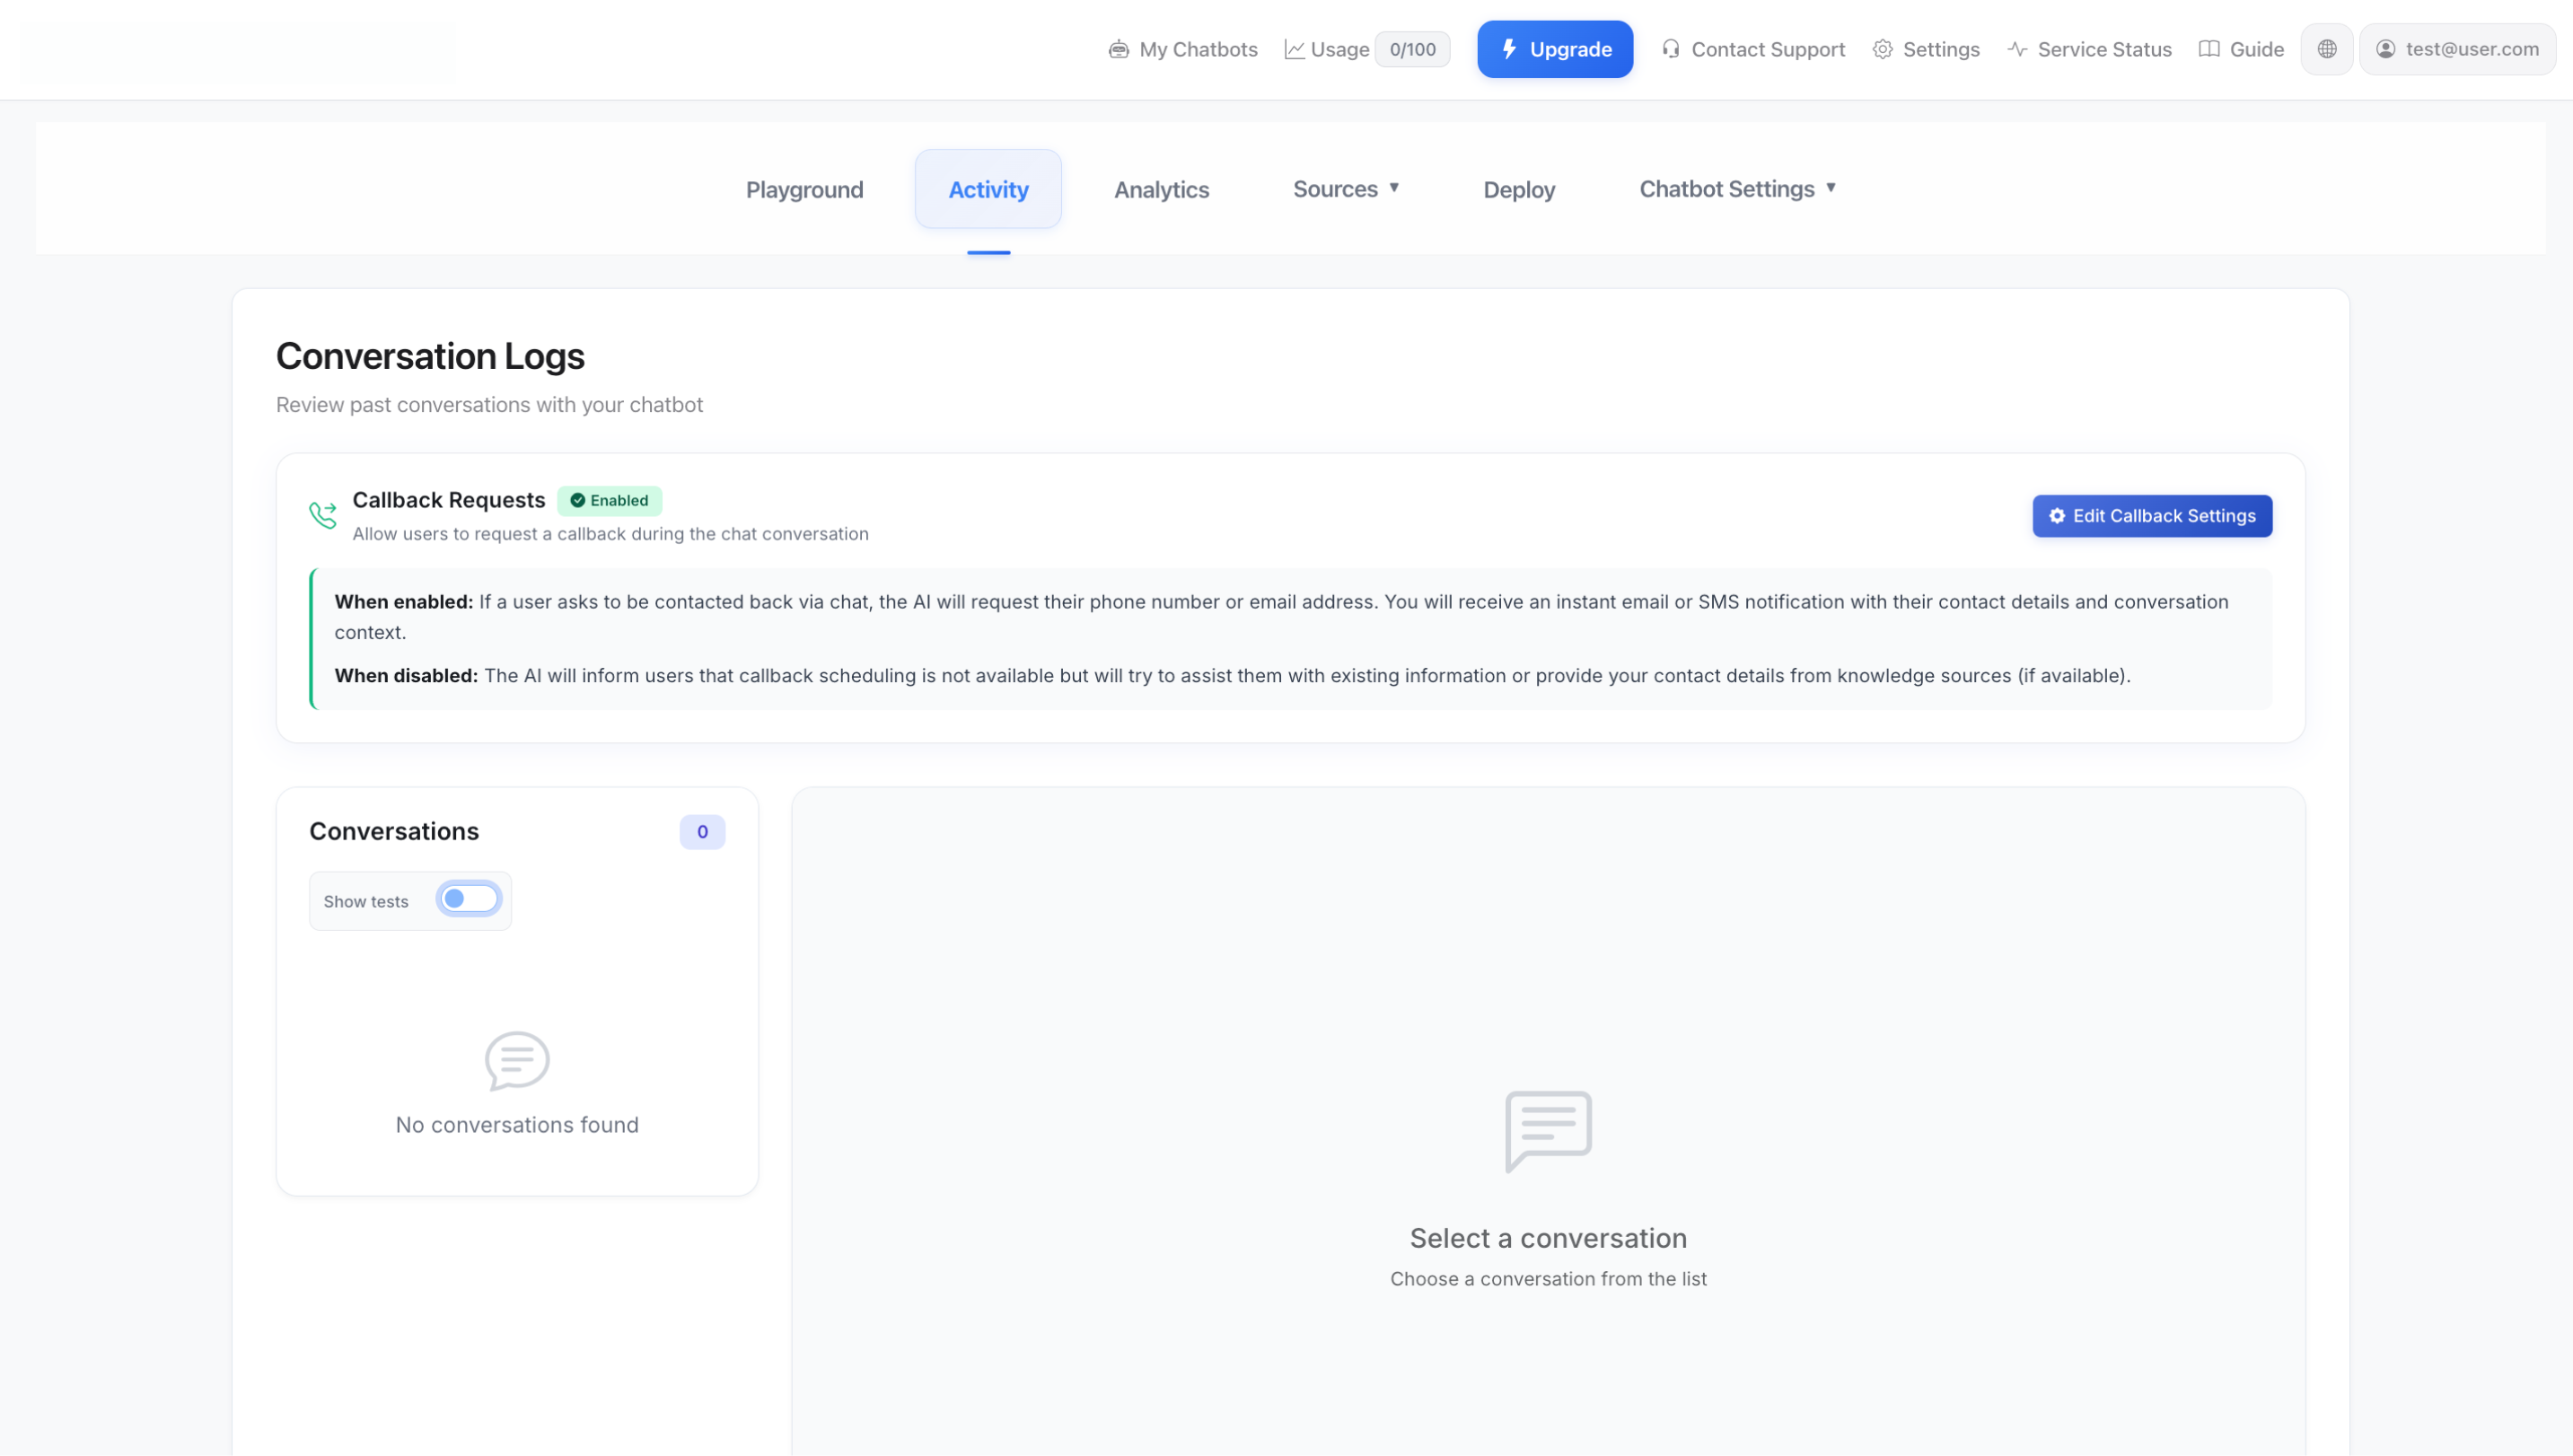Open Settings via the gear icon
Image resolution: width=2573 pixels, height=1456 pixels.
point(1881,48)
